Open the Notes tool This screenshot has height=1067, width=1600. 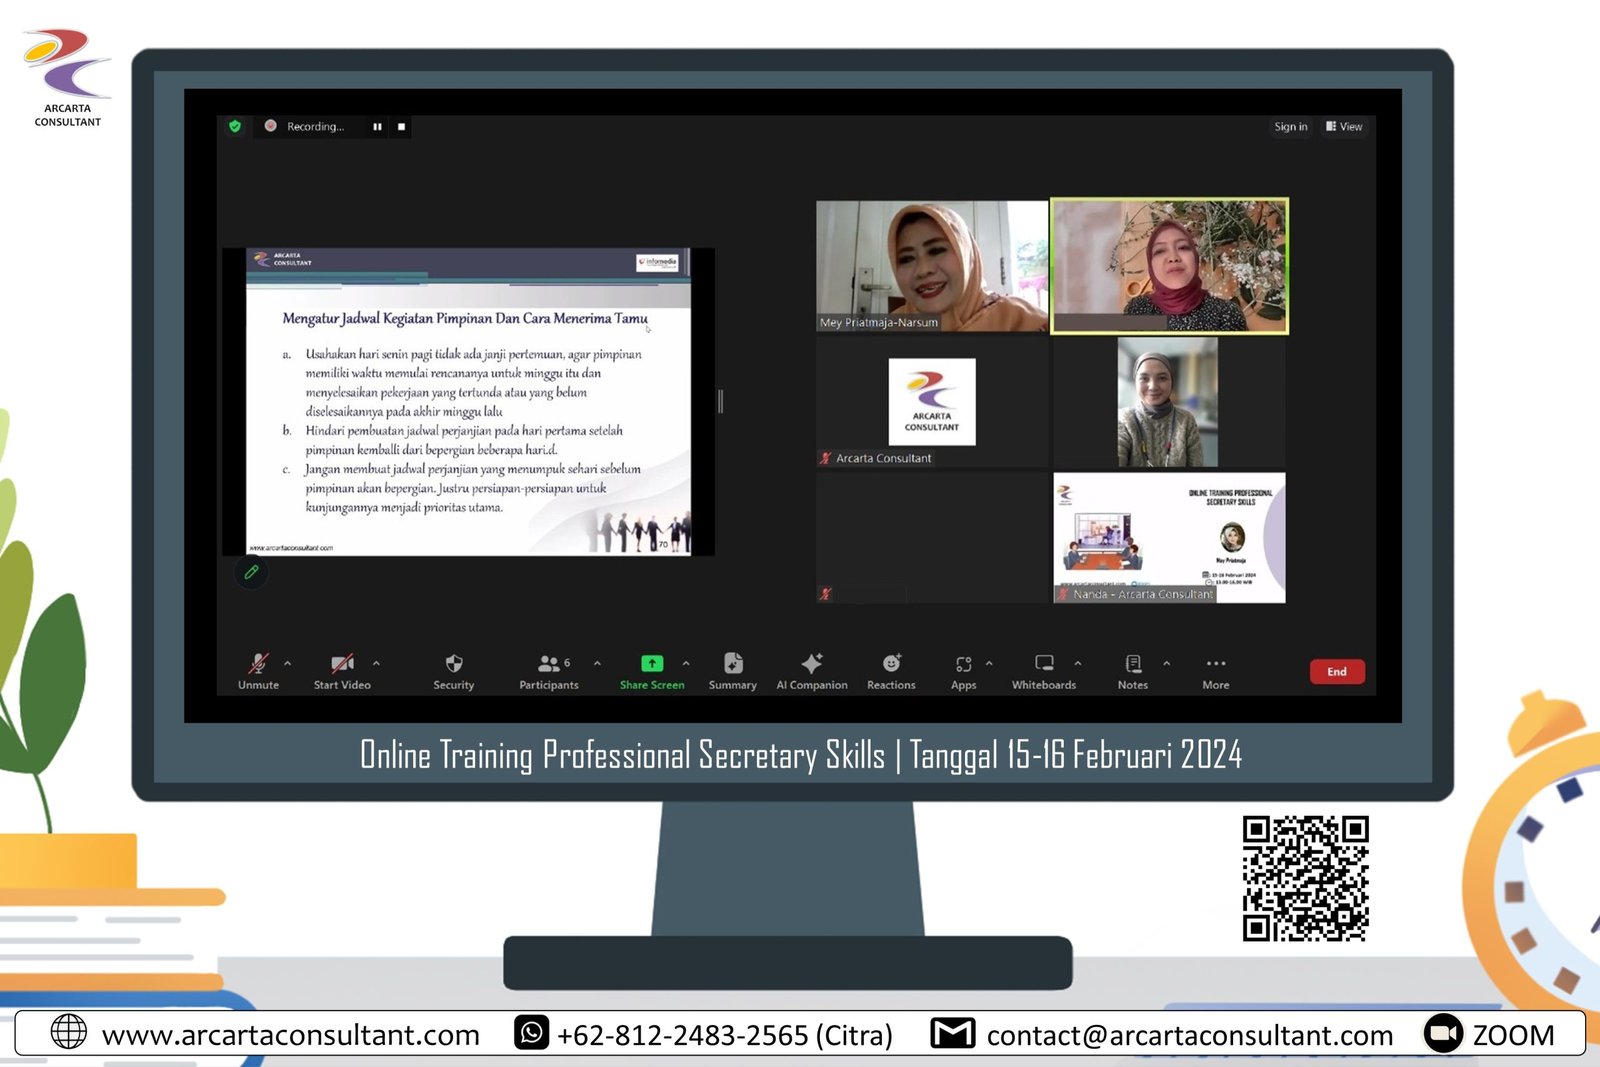[x=1133, y=665]
